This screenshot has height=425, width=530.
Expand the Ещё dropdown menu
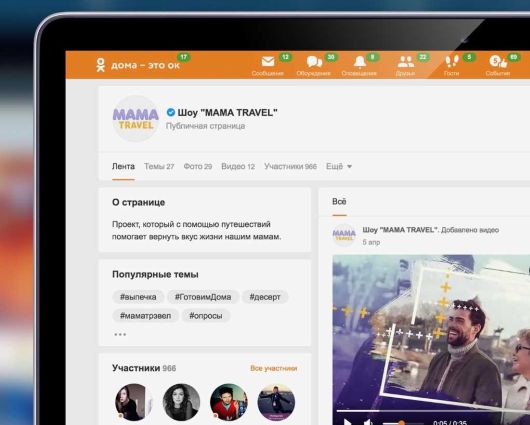tap(339, 166)
